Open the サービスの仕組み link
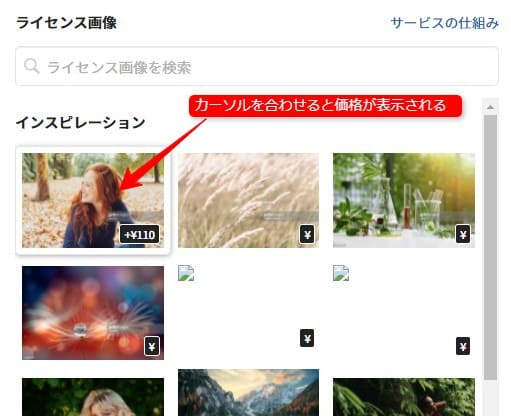Viewport: 511px width, 416px height. click(445, 23)
